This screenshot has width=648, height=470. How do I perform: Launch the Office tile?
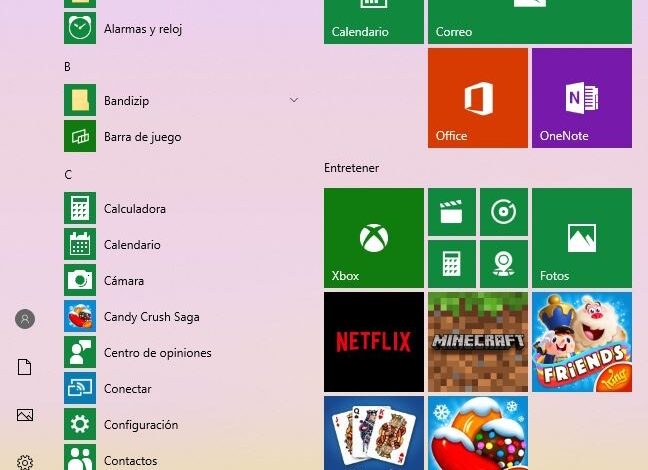point(478,98)
